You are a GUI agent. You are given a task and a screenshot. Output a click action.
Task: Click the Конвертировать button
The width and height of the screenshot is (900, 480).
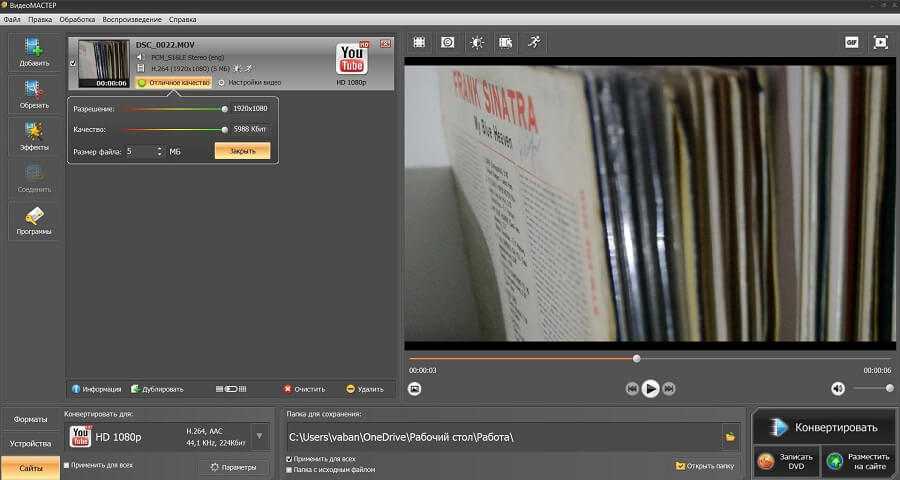tap(824, 427)
